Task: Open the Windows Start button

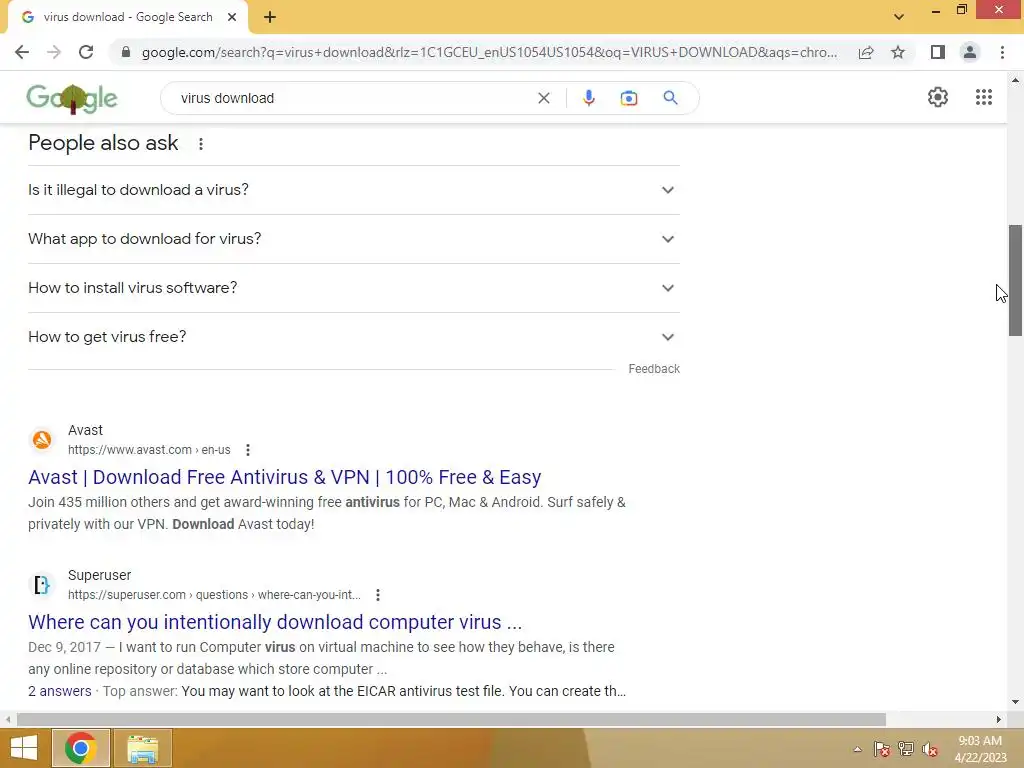Action: (x=24, y=748)
